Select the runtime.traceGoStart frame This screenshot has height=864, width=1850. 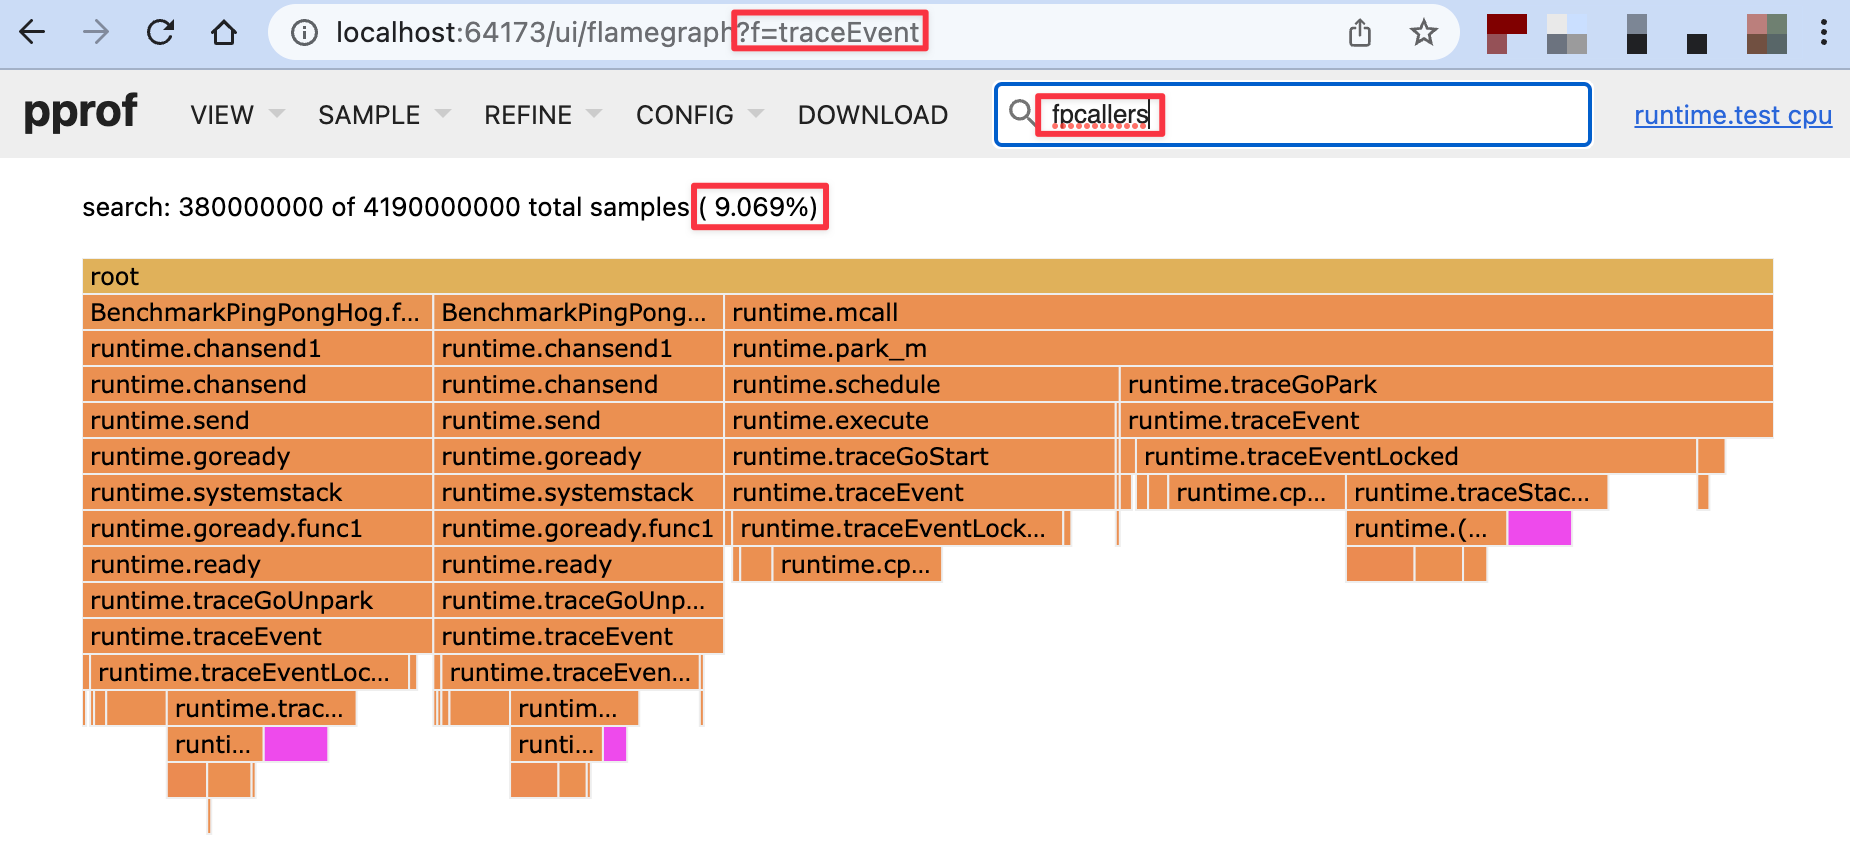pyautogui.click(x=919, y=456)
